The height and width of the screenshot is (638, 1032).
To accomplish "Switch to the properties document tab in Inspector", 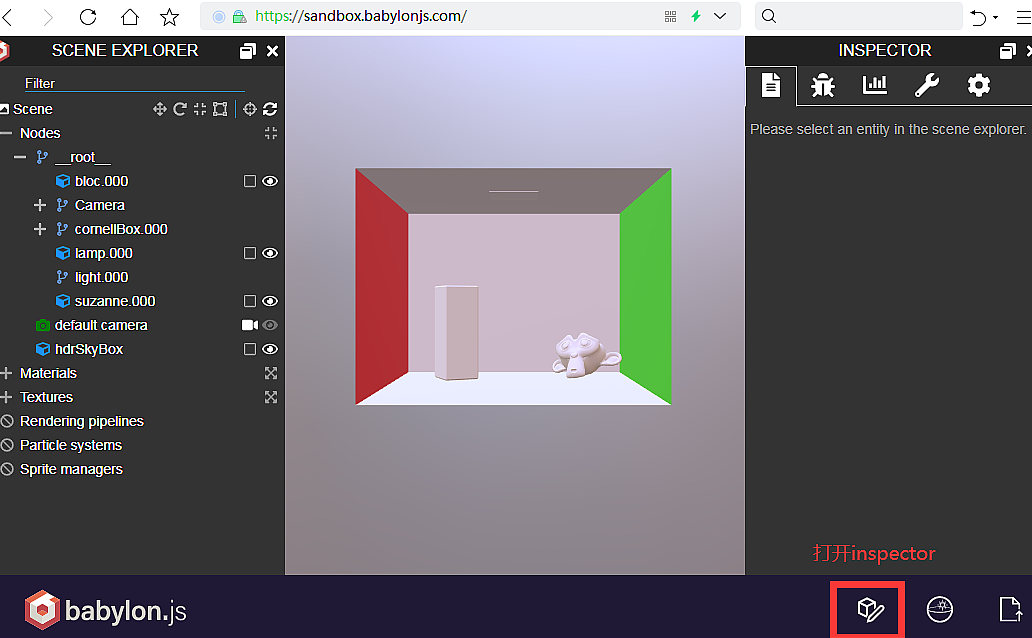I will pyautogui.click(x=770, y=86).
